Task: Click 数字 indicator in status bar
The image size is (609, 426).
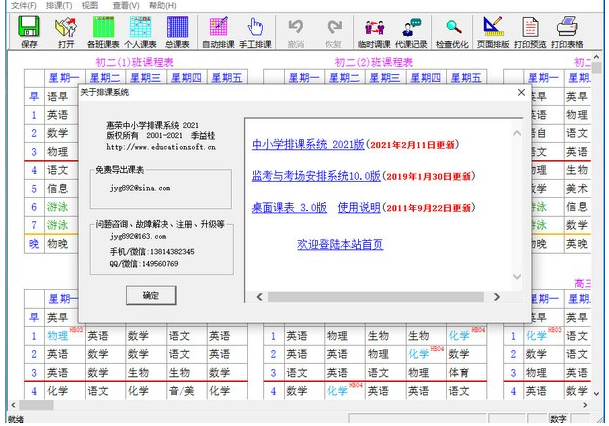Action: point(559,419)
